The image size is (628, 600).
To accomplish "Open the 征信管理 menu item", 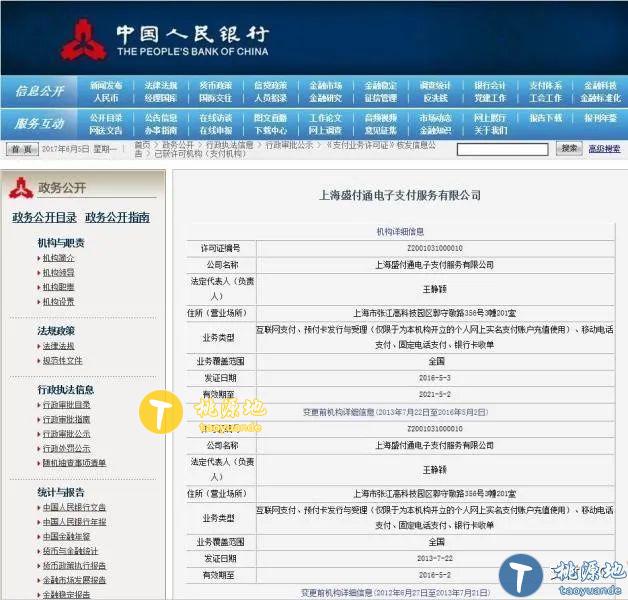I will pyautogui.click(x=380, y=98).
